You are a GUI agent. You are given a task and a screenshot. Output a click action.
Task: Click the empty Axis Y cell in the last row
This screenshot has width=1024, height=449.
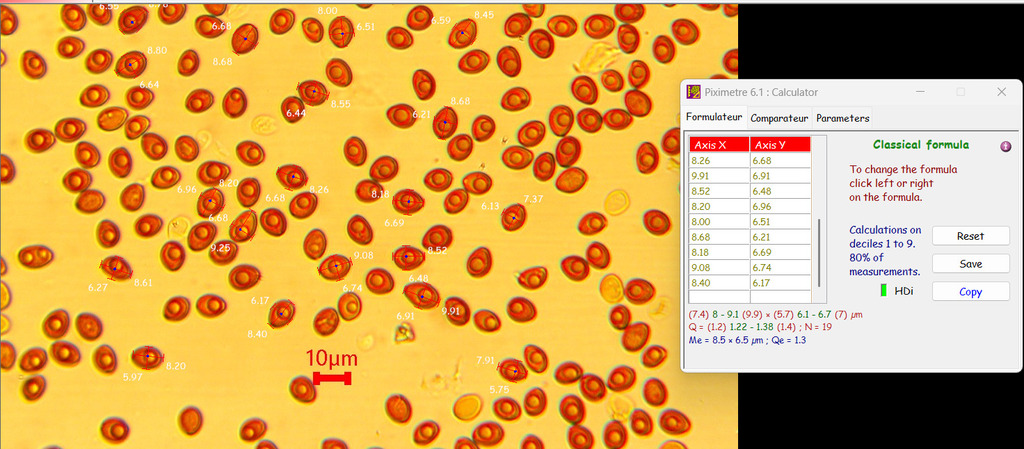(x=780, y=298)
